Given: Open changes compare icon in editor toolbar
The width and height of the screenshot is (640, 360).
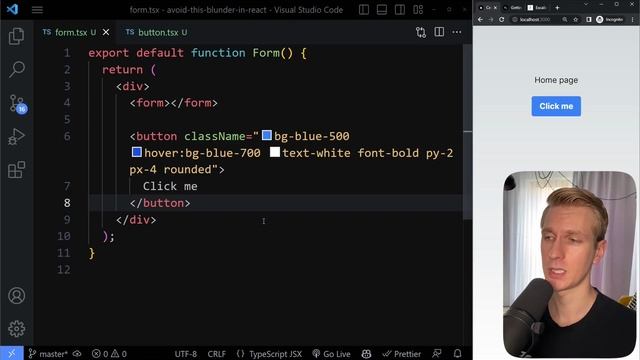Looking at the screenshot, I should (421, 32).
